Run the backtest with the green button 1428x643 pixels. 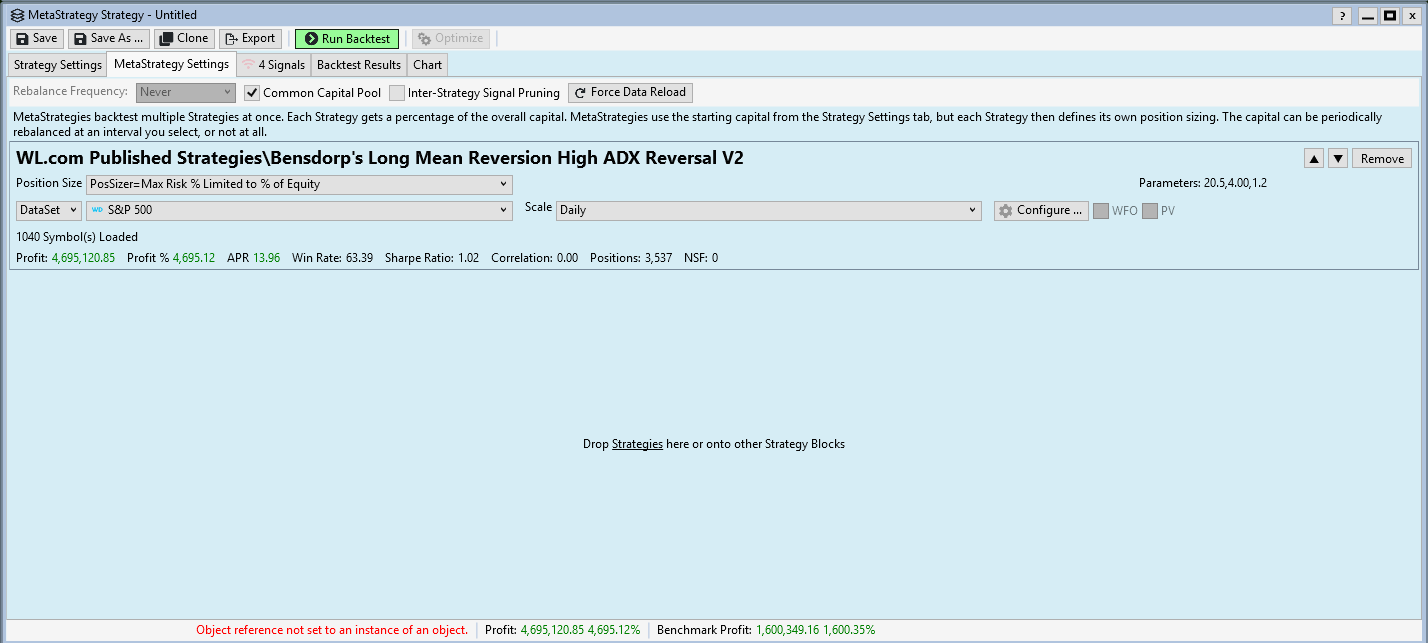(347, 38)
